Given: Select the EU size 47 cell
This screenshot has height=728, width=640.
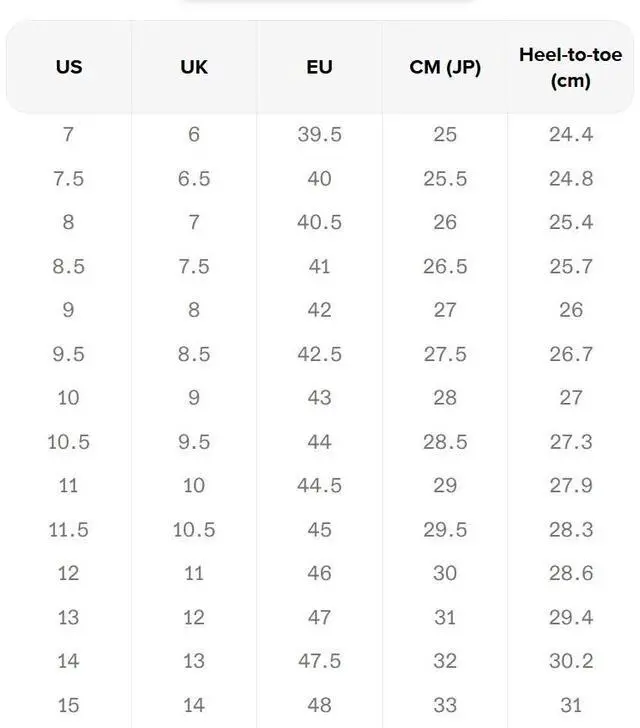Looking at the screenshot, I should click(319, 618).
